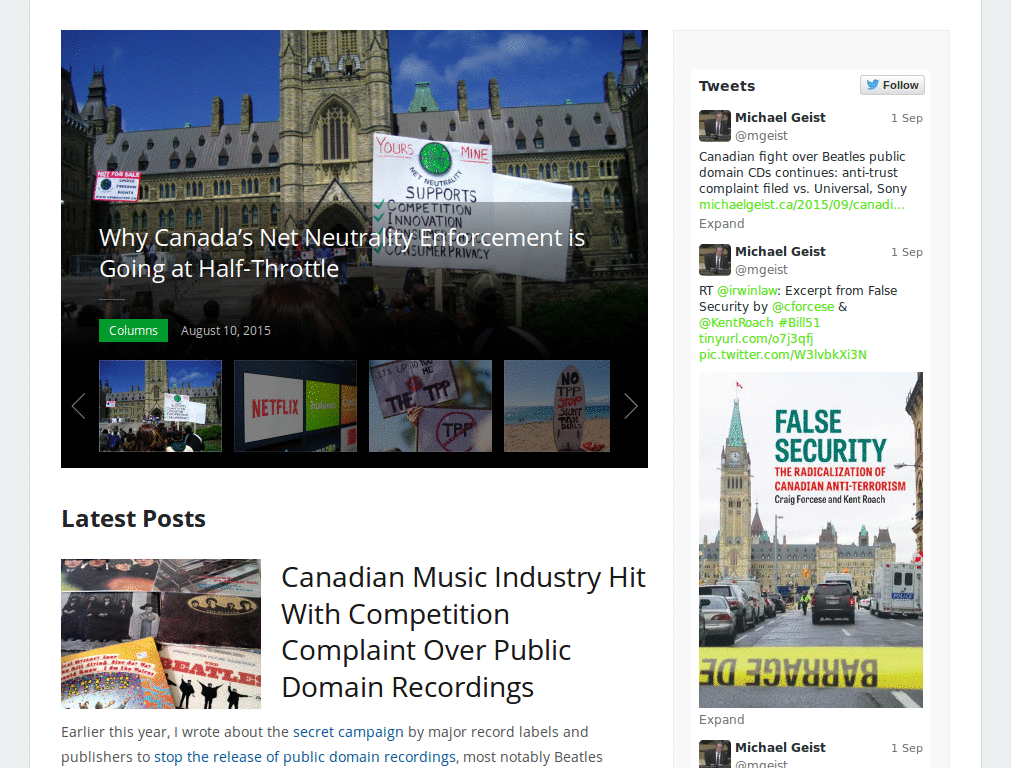Viewport: 1024px width, 768px height.
Task: Open Michael Geist name on first tweet
Action: (780, 118)
